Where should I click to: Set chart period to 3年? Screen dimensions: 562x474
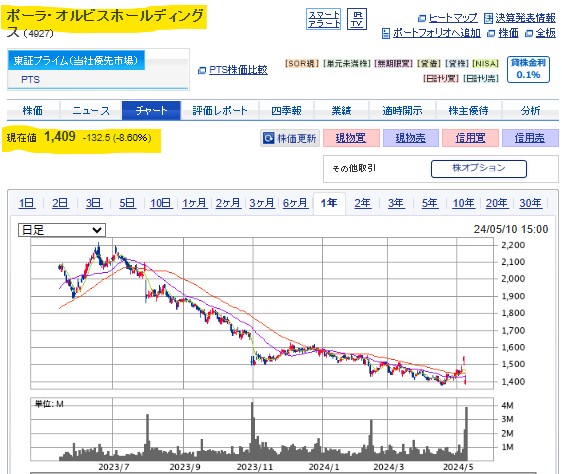396,203
